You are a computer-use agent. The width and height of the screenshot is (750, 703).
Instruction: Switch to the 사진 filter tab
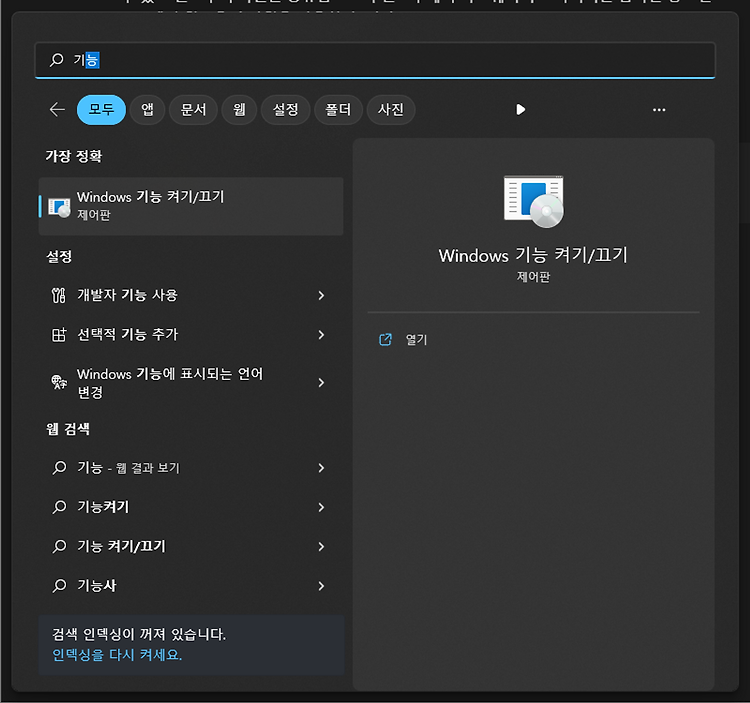pos(391,110)
